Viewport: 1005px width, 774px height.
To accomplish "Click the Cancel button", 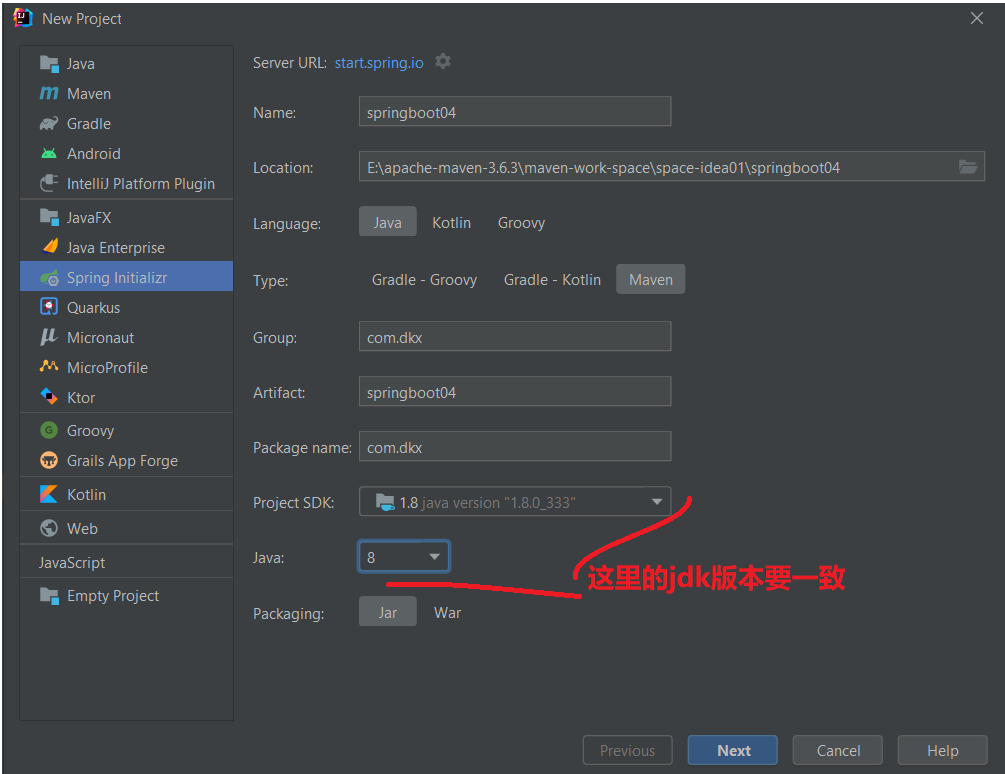I will (838, 750).
